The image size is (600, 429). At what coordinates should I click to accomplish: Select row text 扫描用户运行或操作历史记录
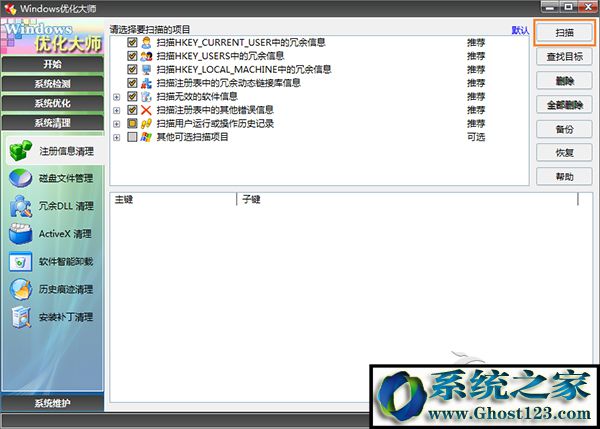coord(215,123)
